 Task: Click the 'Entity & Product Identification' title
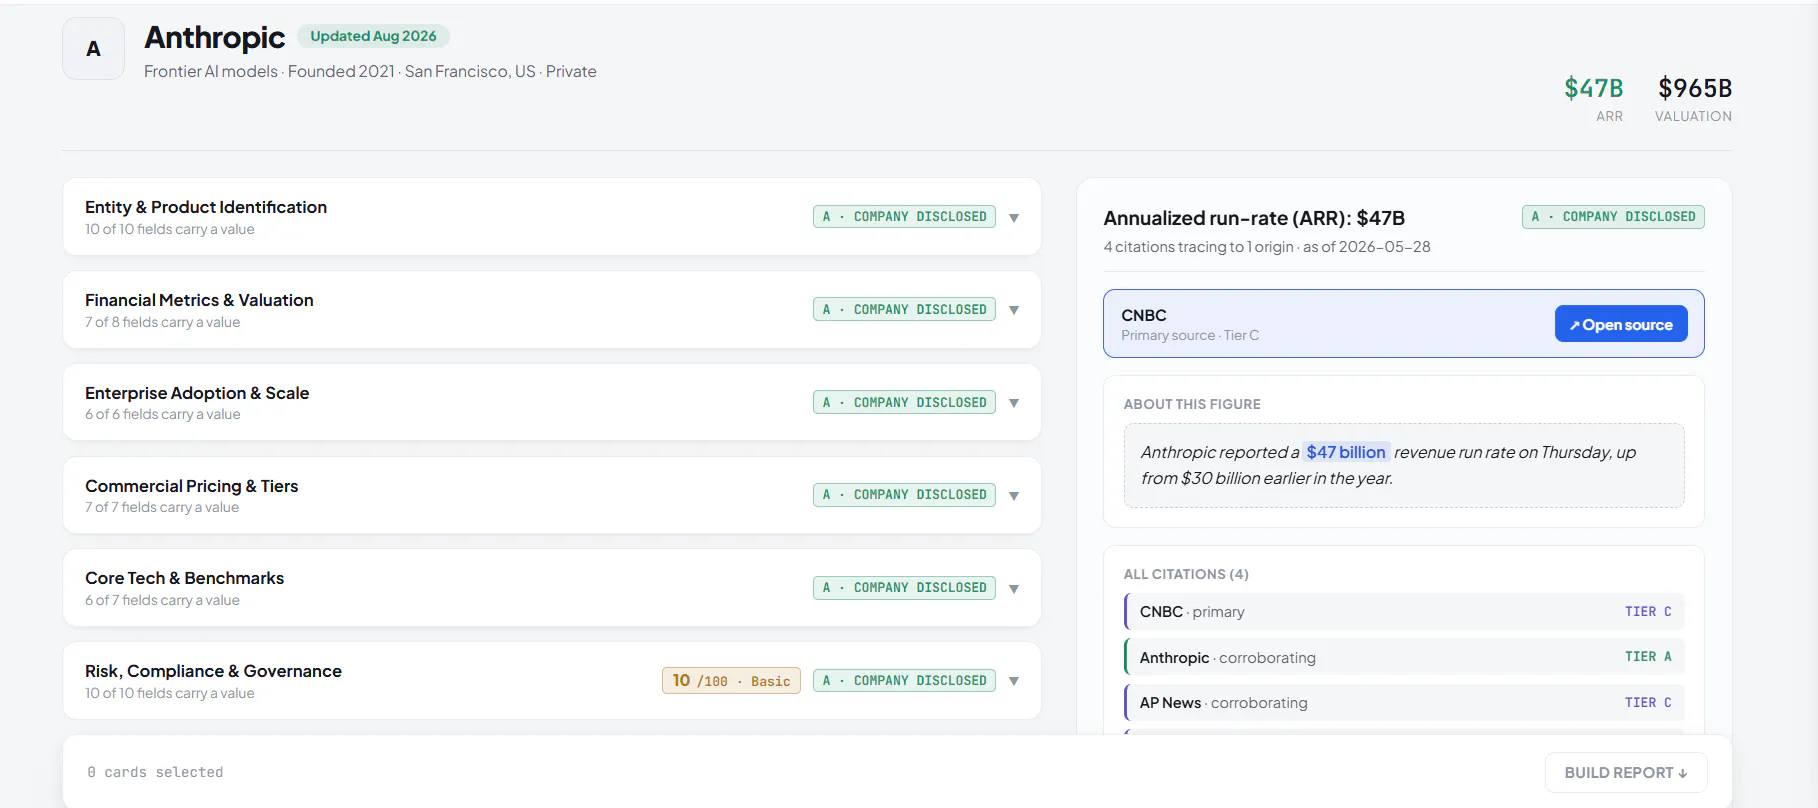(x=206, y=207)
